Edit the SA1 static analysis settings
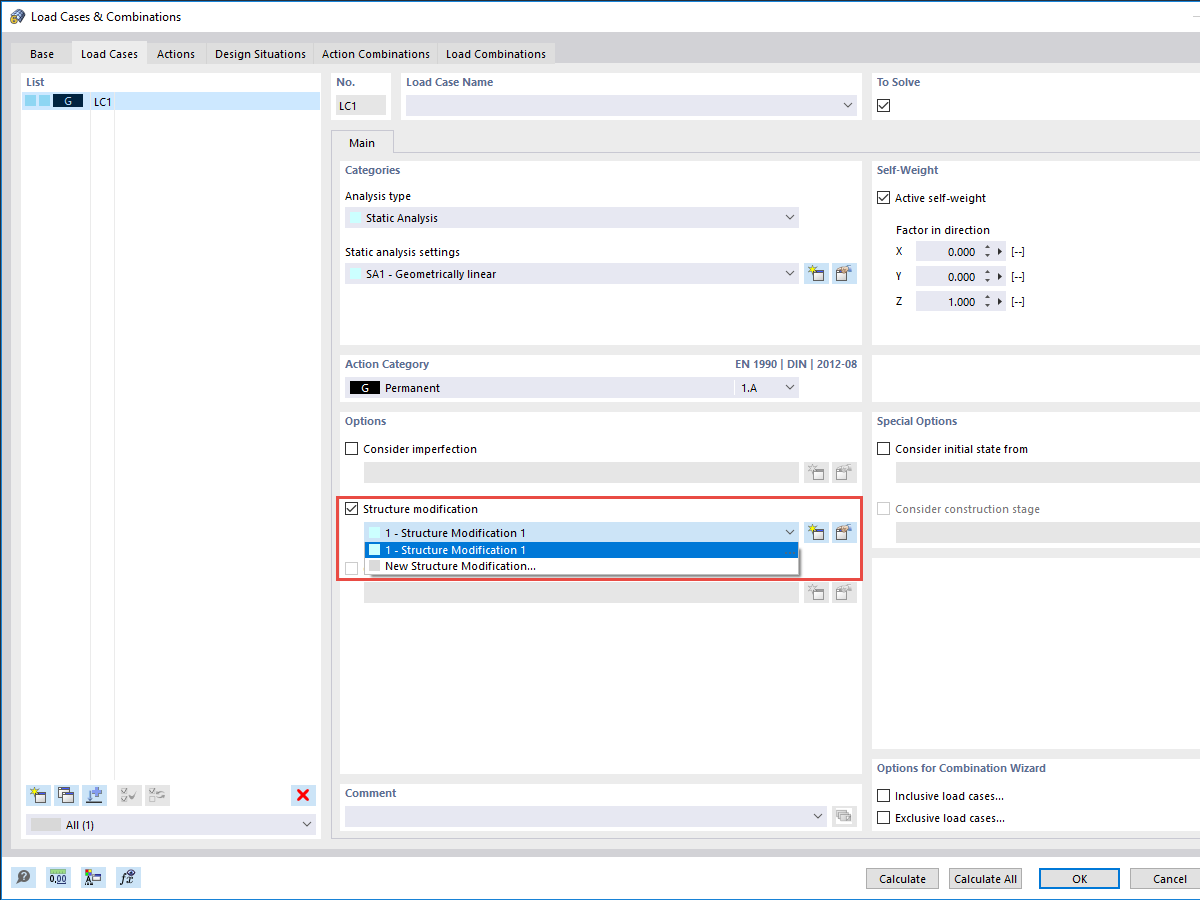The width and height of the screenshot is (1200, 900). tap(844, 273)
